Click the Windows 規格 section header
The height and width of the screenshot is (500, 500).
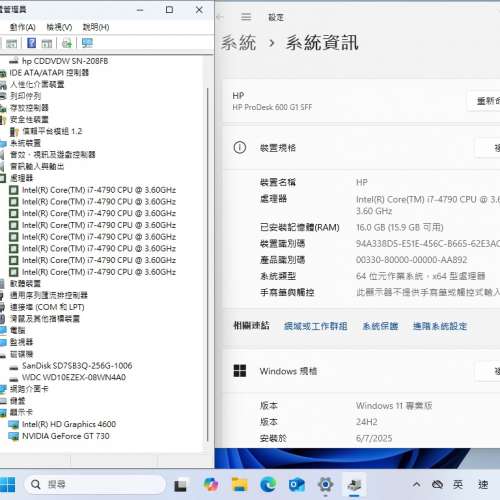click(362, 371)
